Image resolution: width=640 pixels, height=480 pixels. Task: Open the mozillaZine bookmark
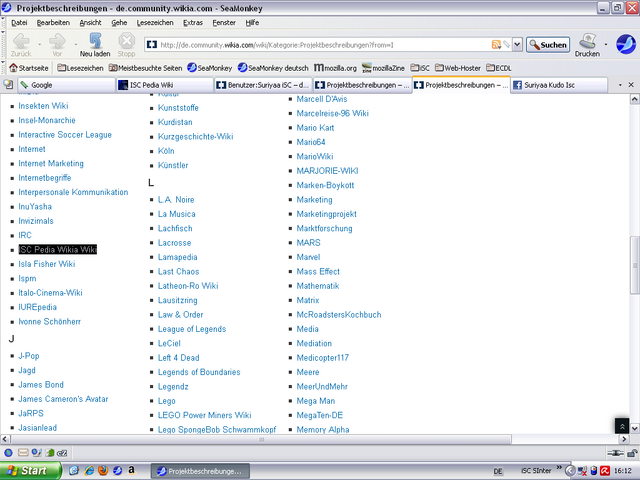383,68
